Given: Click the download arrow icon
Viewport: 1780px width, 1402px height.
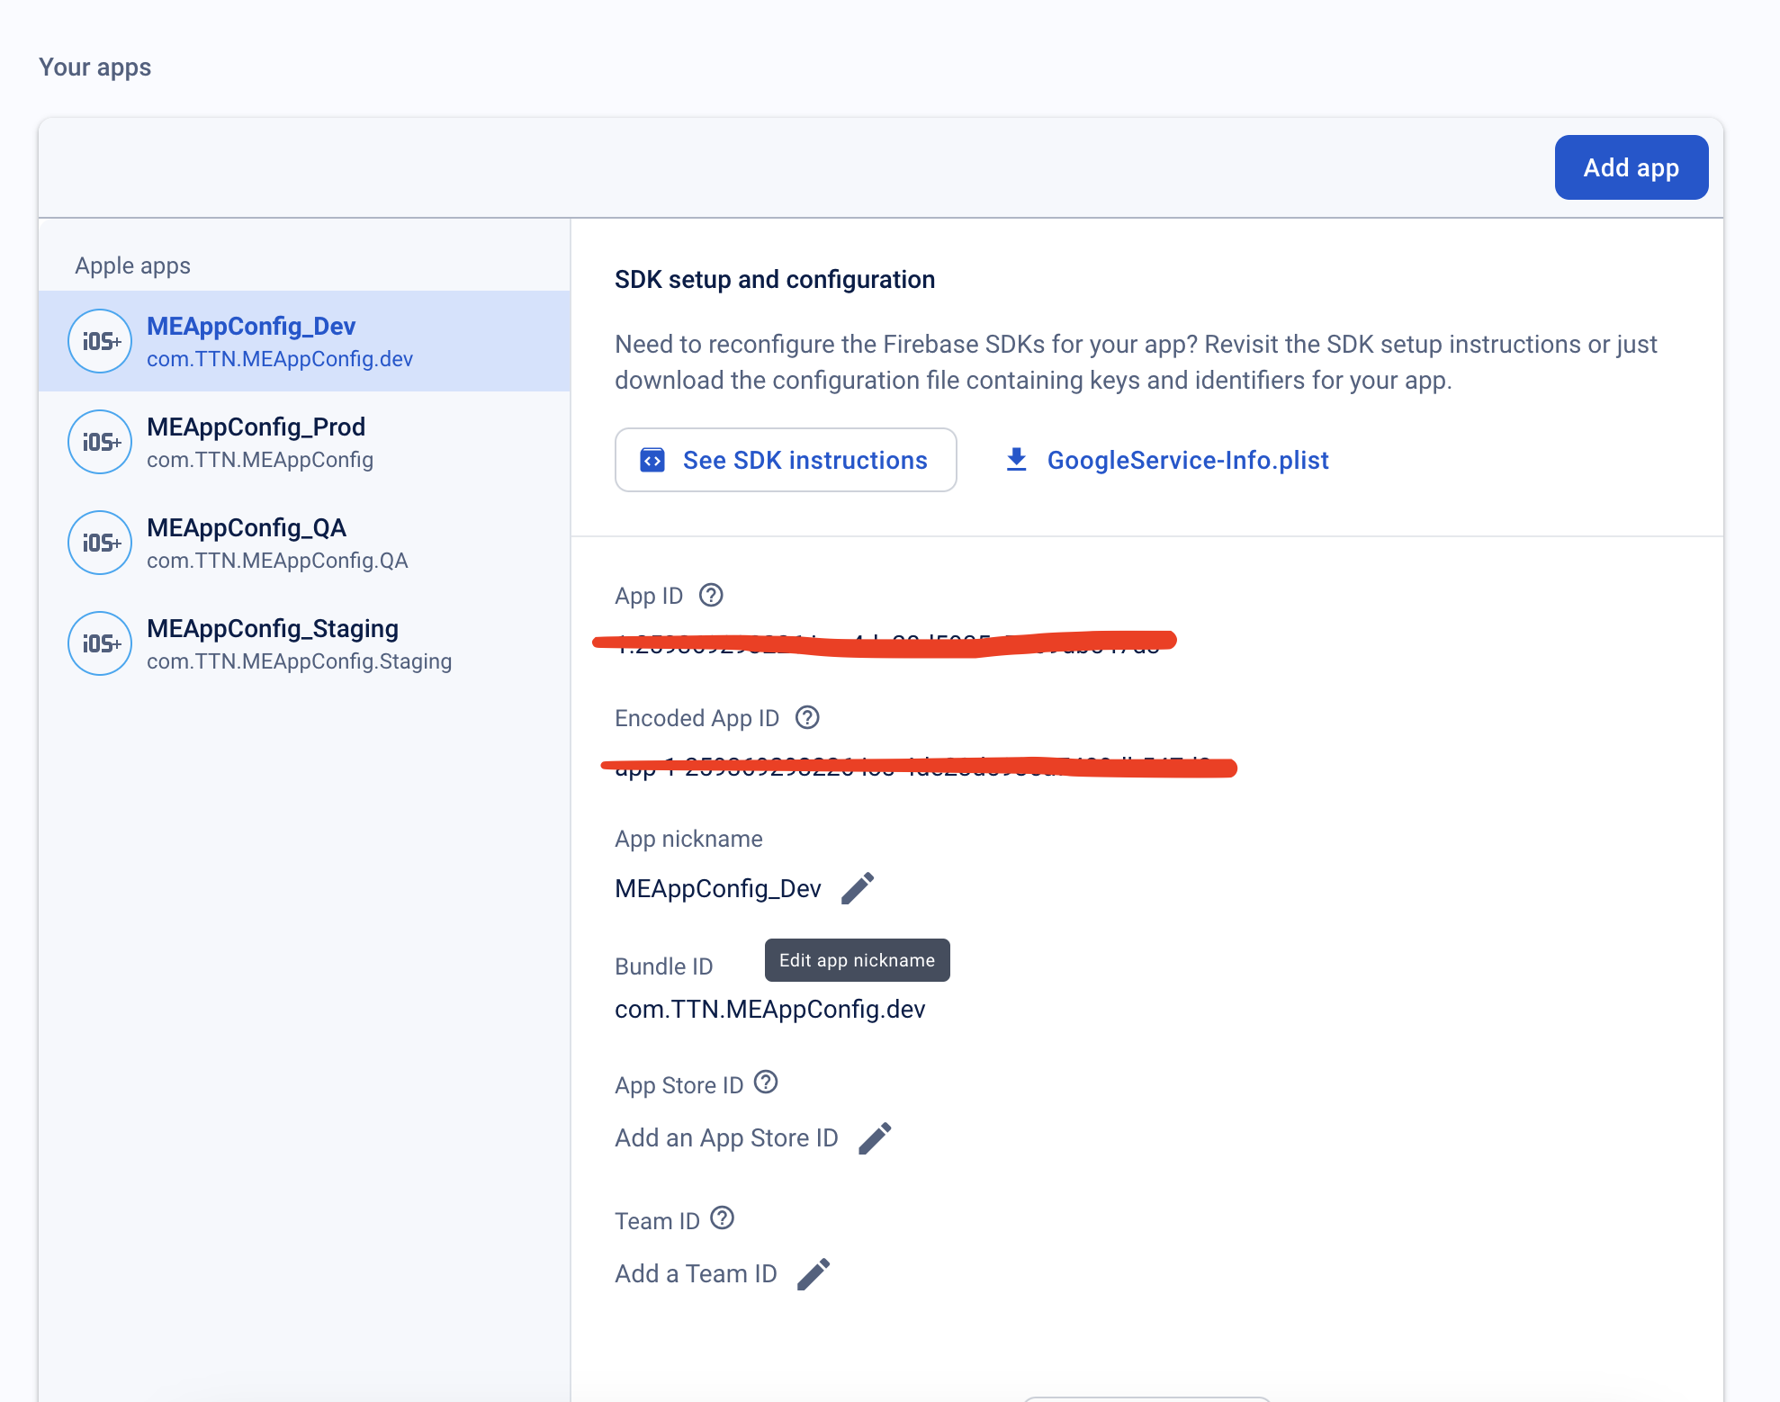Looking at the screenshot, I should [x=1016, y=460].
